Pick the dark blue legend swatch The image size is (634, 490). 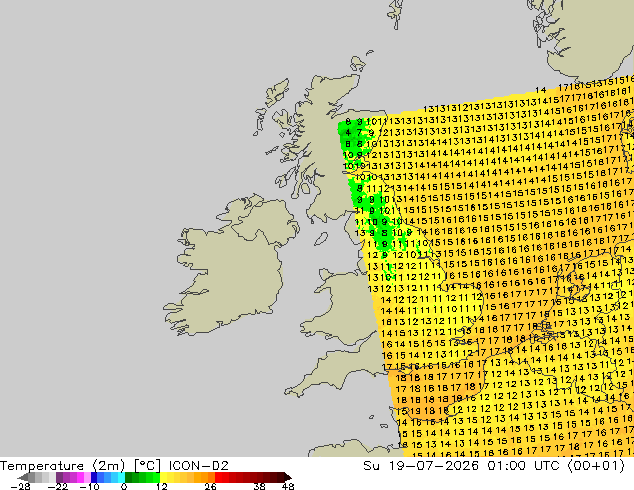94,477
